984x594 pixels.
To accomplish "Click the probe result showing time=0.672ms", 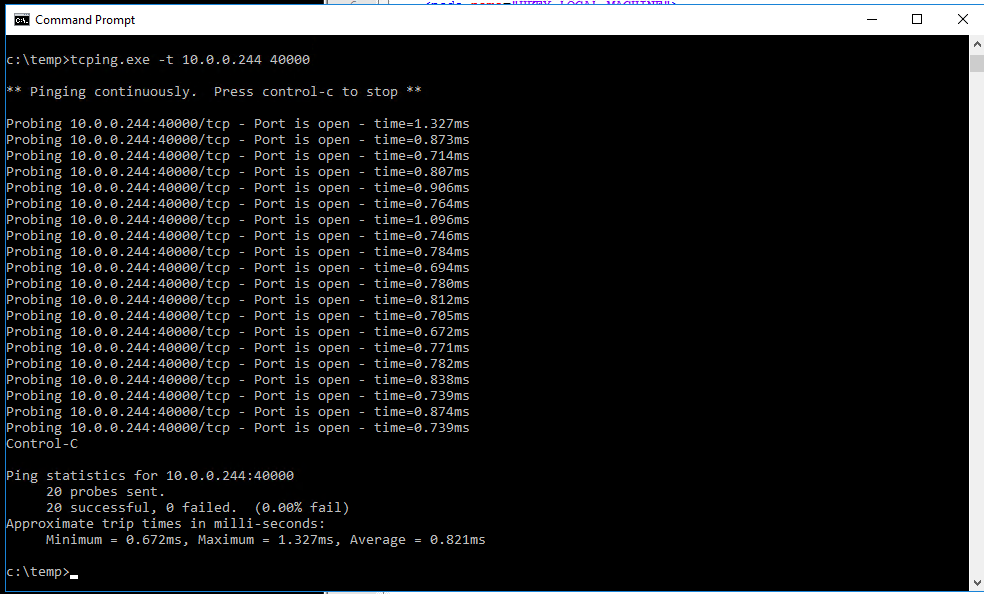I will click(421, 332).
